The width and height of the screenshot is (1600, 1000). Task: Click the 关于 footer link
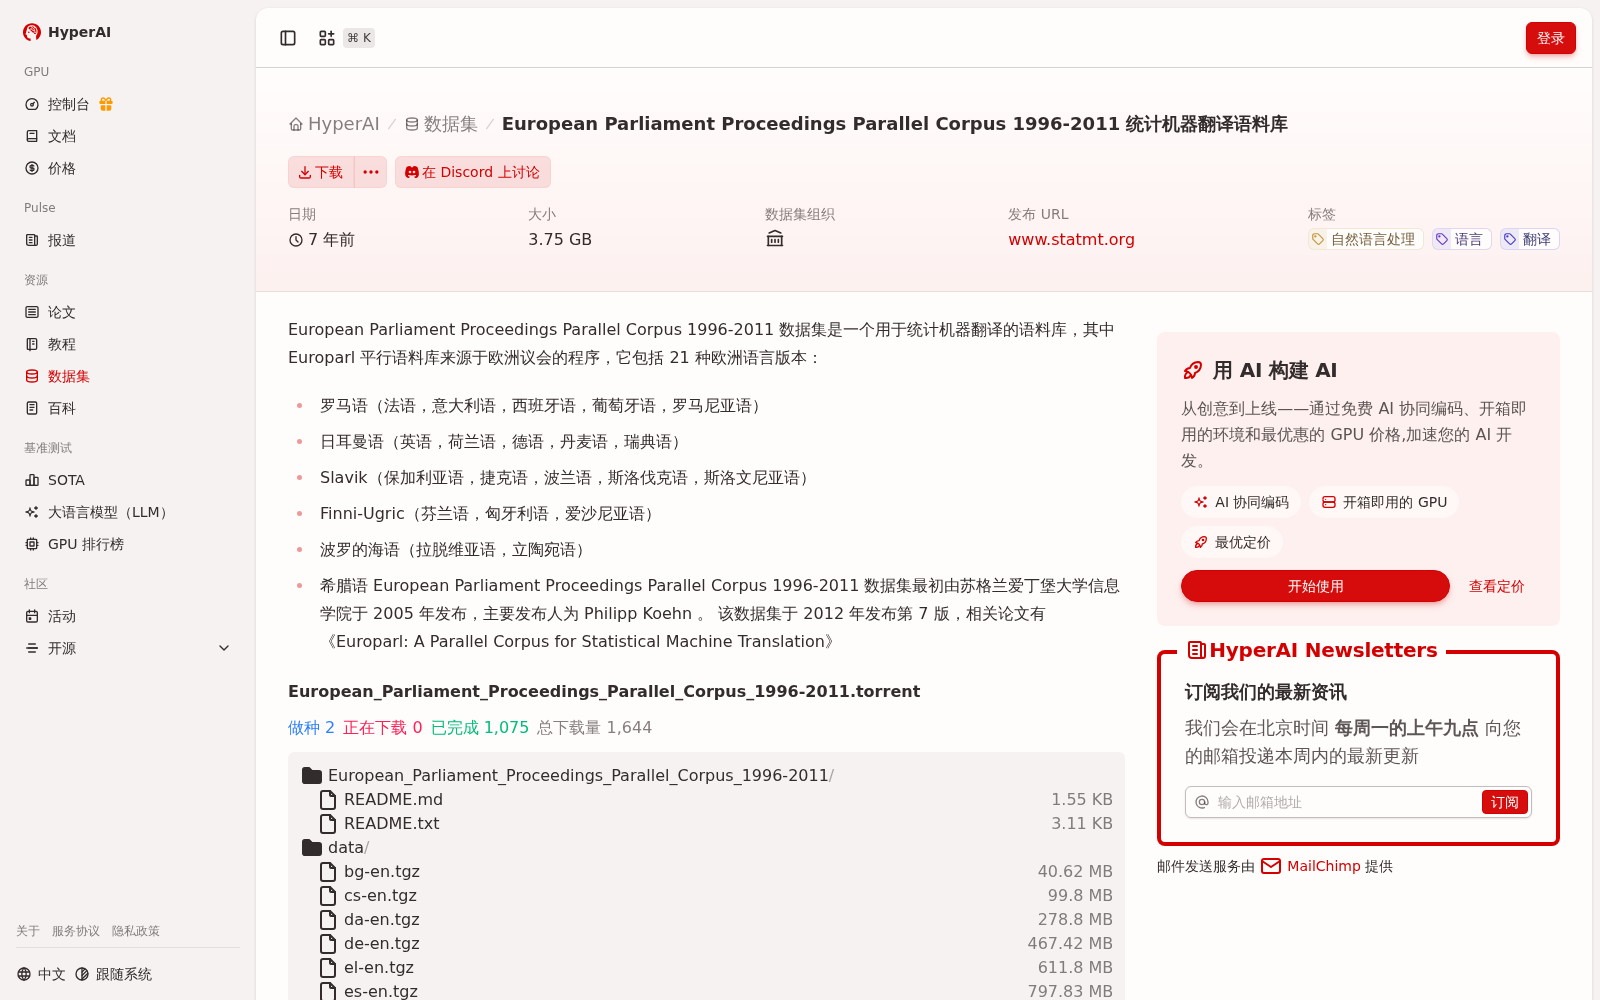click(x=28, y=931)
